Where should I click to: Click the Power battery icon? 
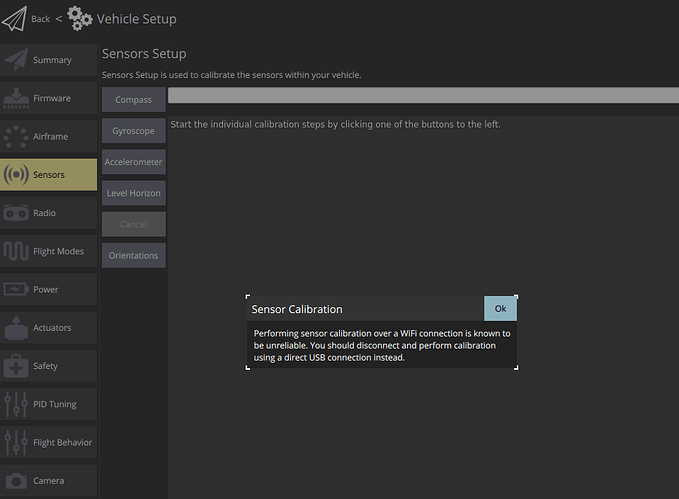tap(16, 289)
